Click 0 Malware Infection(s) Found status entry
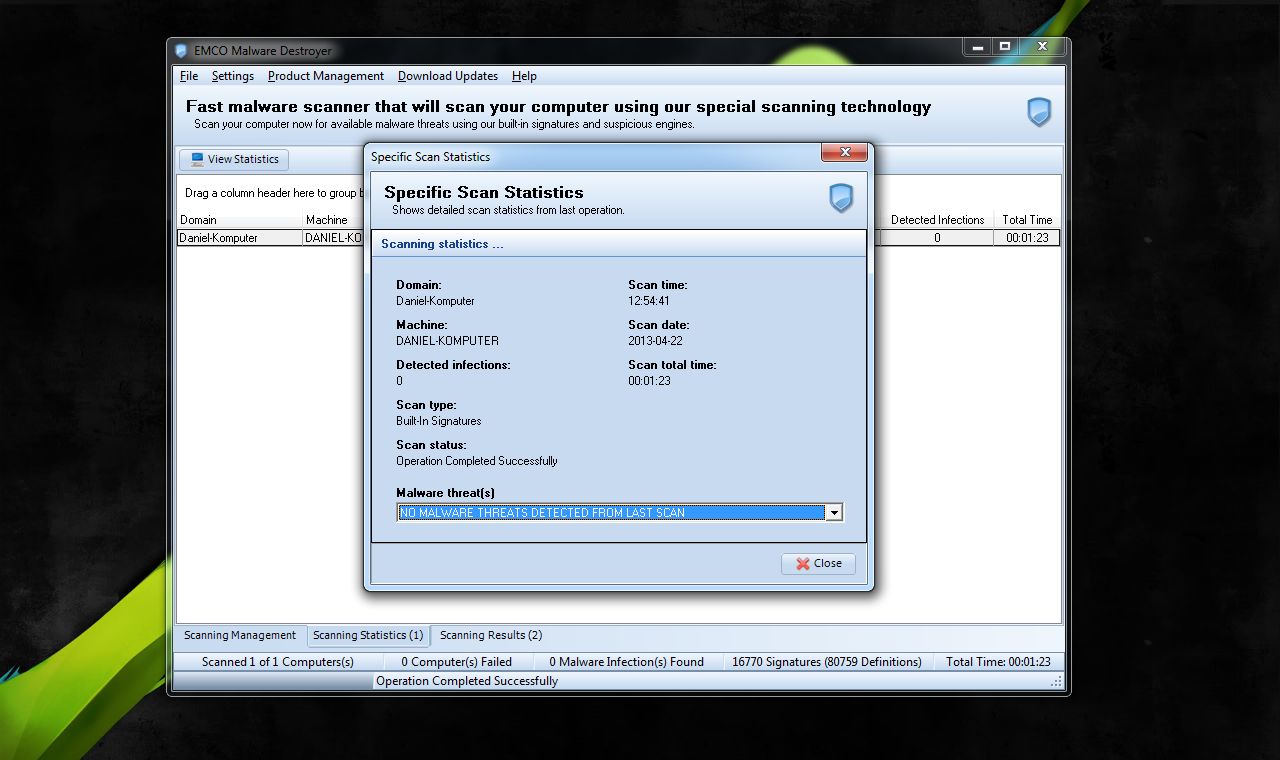Viewport: 1280px width, 760px height. pyautogui.click(x=627, y=662)
